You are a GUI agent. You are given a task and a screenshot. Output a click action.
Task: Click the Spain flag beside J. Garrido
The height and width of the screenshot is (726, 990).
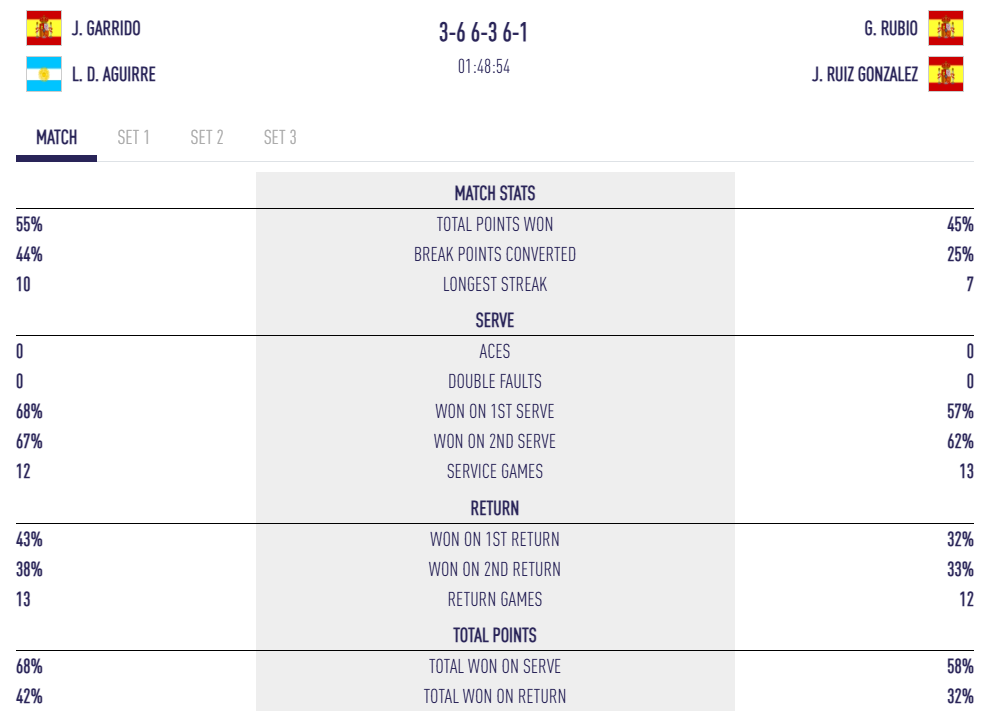coord(44,28)
